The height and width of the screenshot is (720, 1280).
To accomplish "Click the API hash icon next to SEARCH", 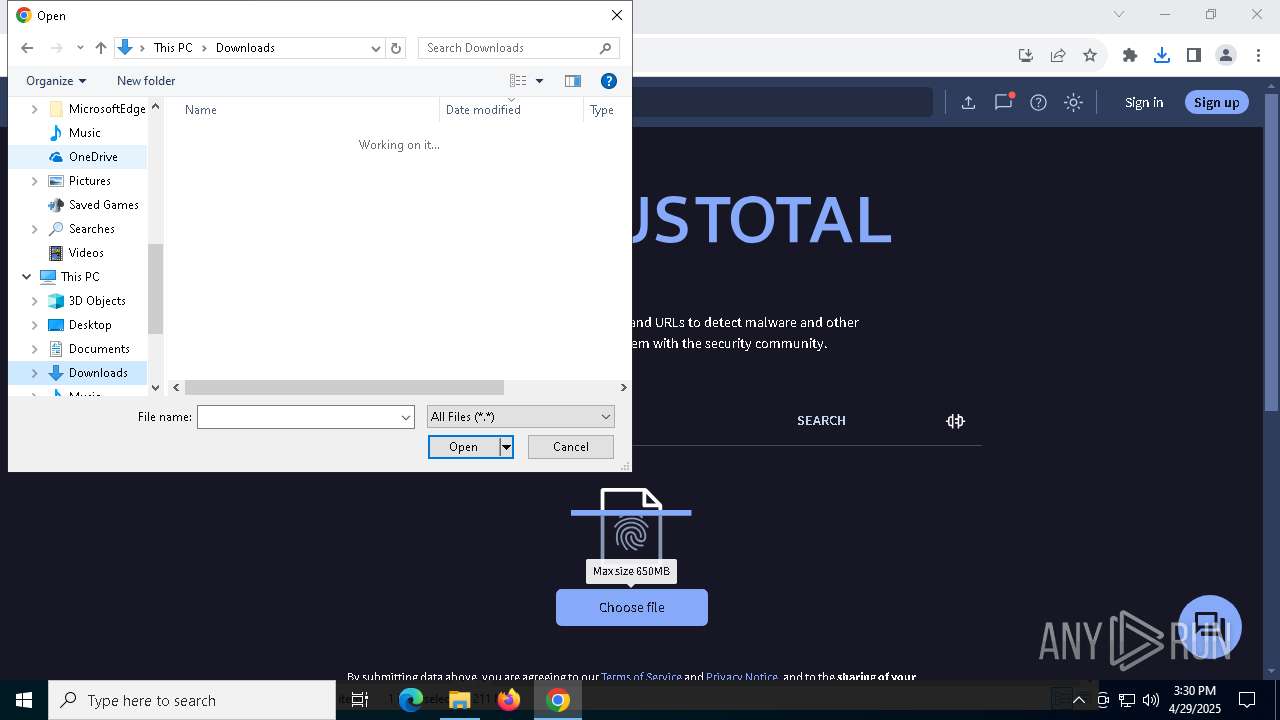I will (x=955, y=421).
